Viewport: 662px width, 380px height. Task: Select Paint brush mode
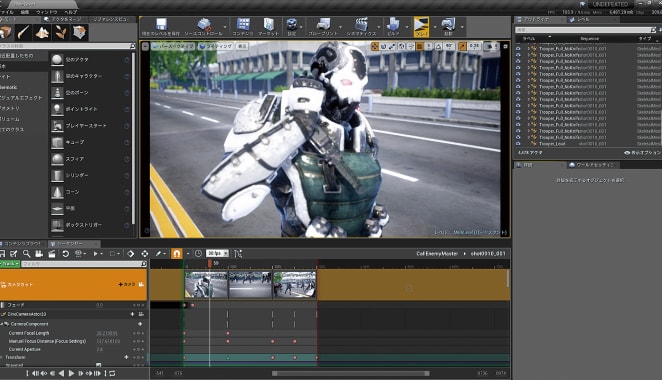[x=23, y=32]
